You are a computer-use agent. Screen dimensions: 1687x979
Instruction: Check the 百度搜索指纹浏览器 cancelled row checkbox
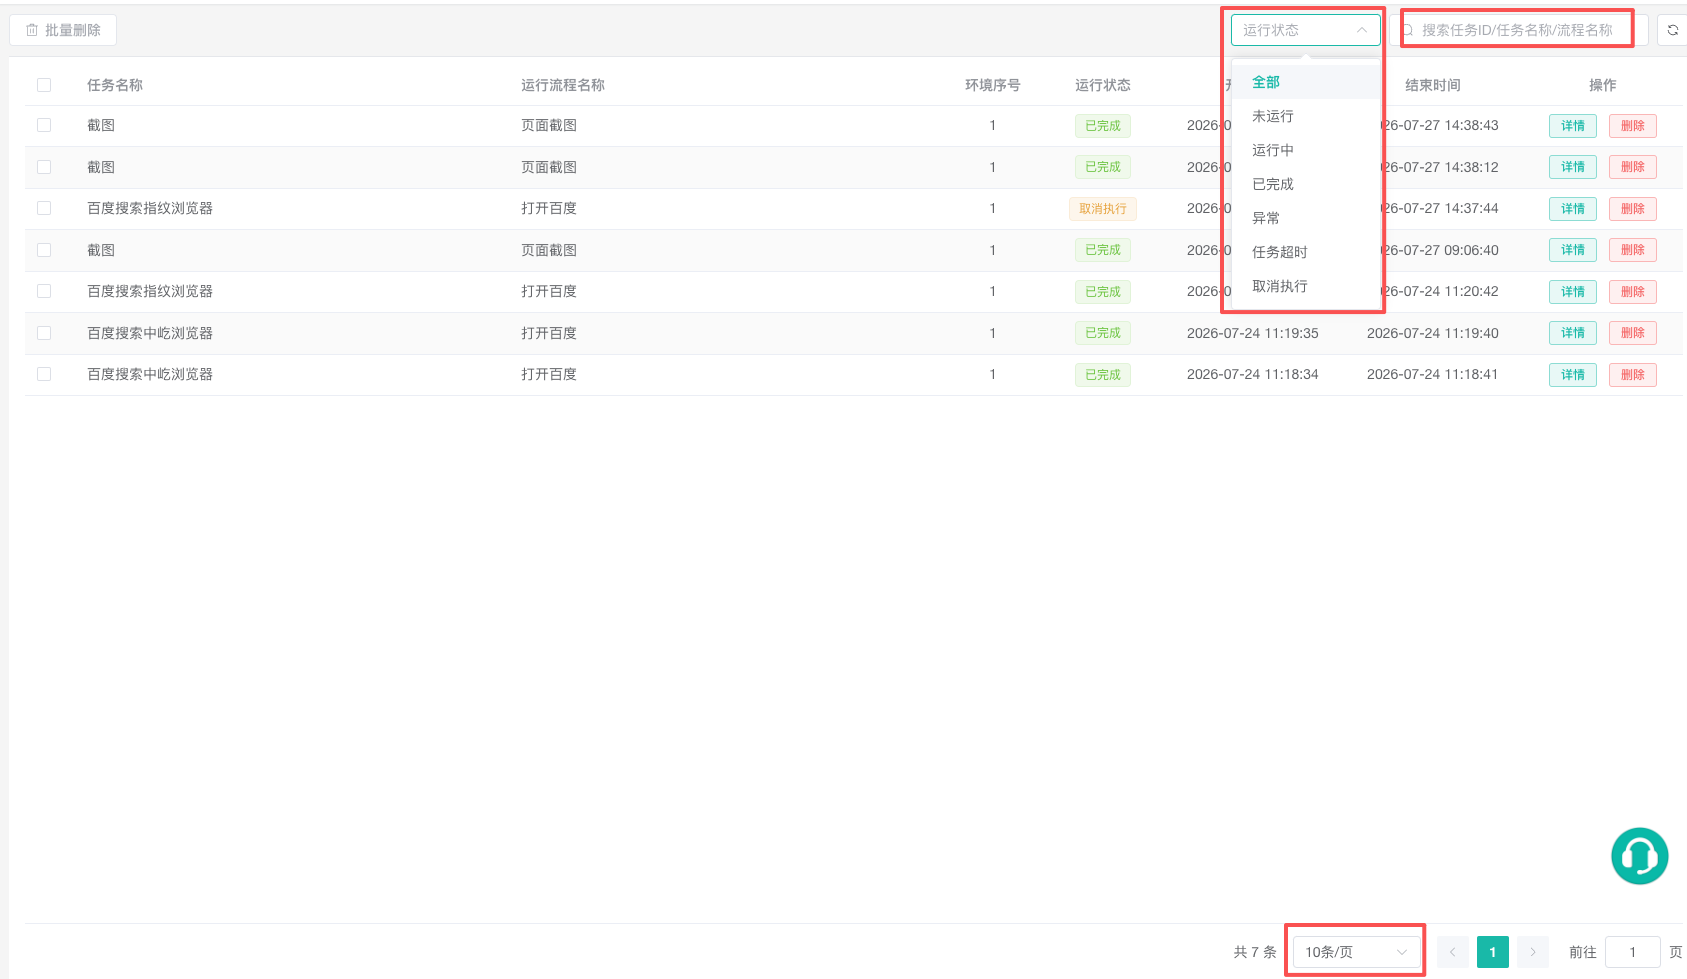[x=44, y=208]
